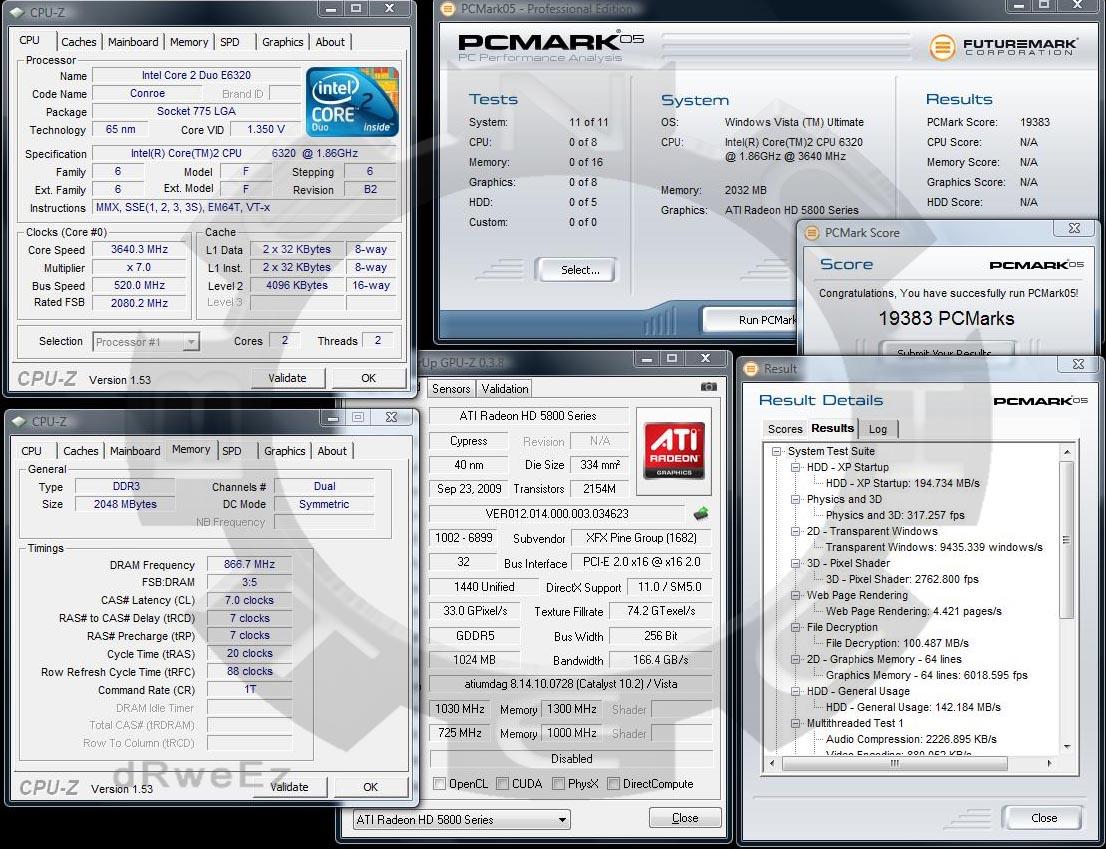Enable the PhysX checkbox
This screenshot has width=1106, height=849.
tap(558, 783)
